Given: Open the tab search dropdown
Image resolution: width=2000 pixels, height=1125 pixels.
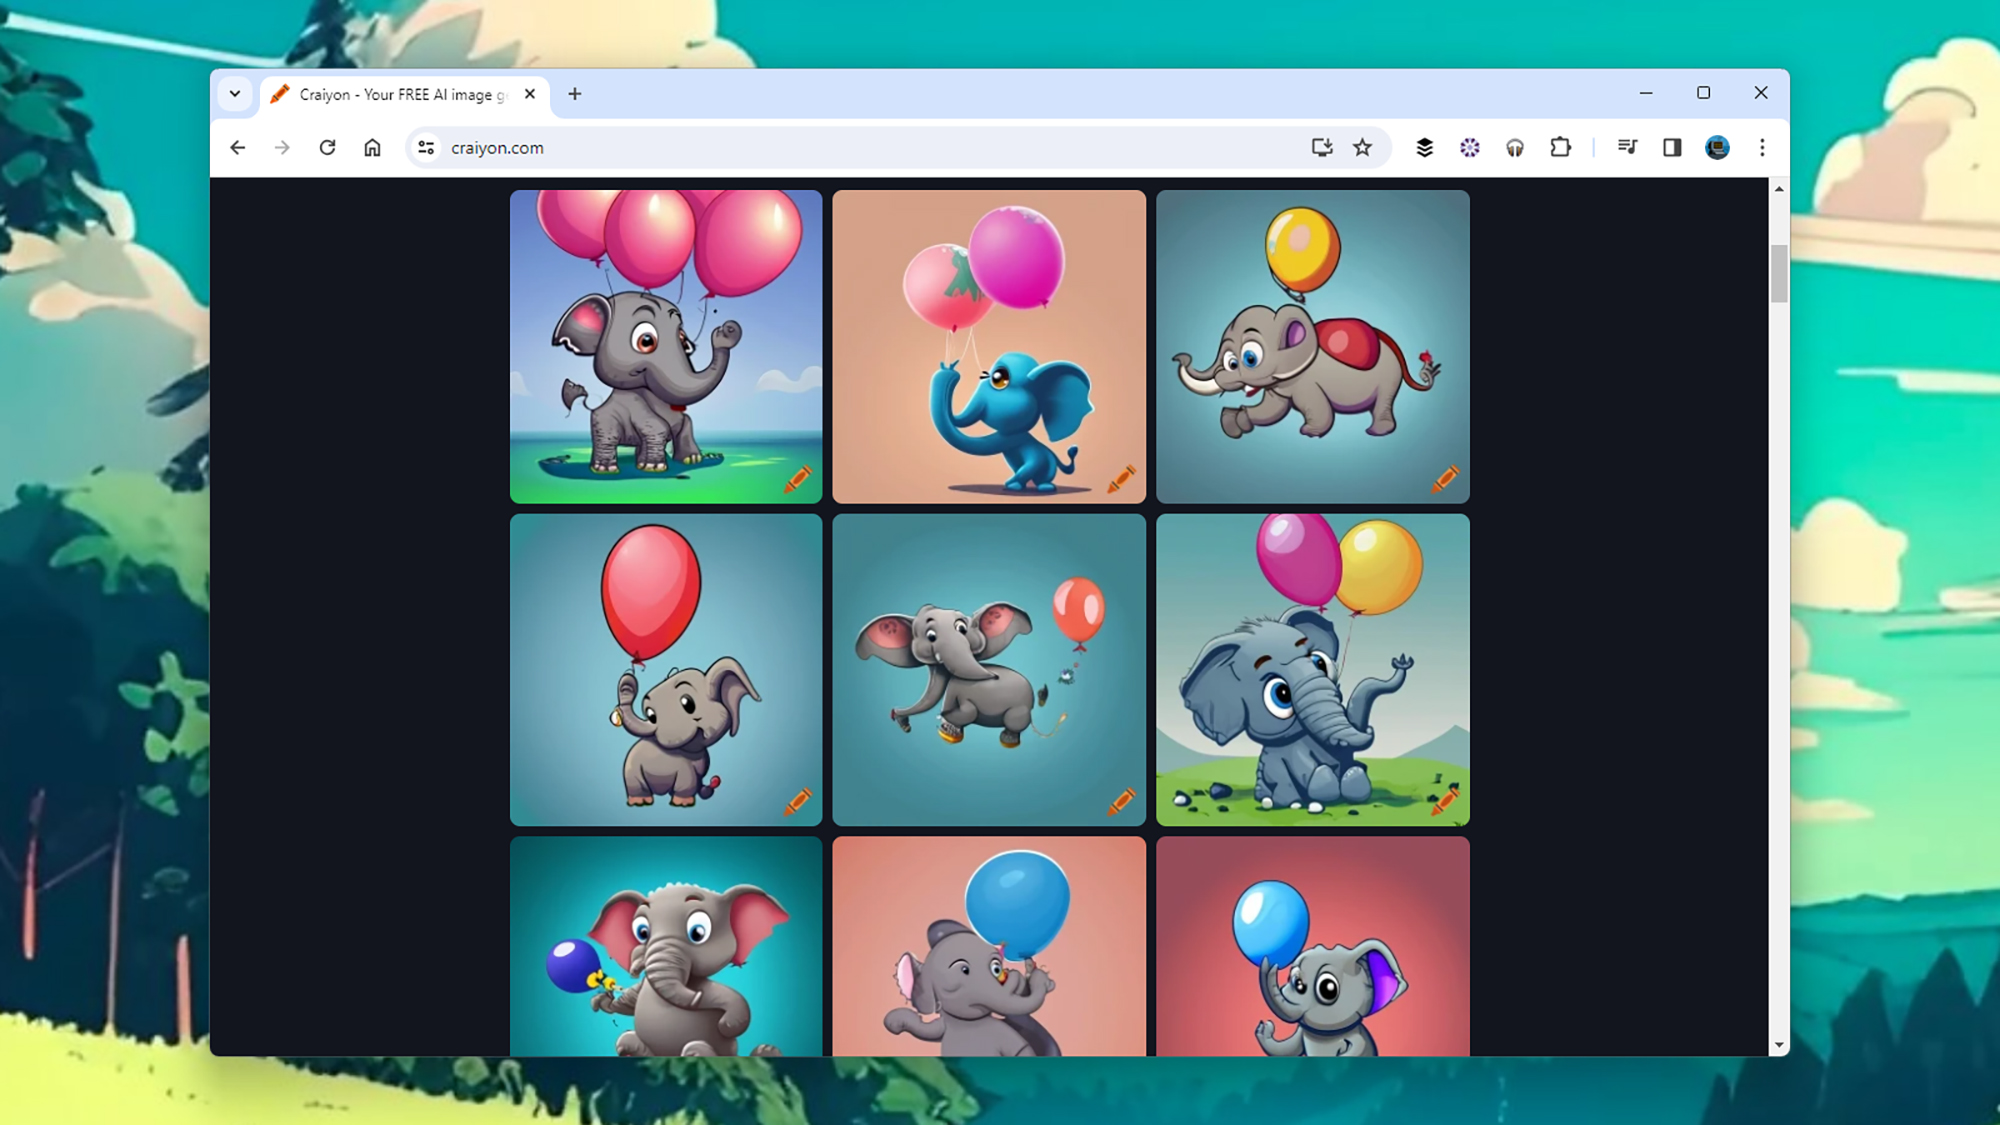Looking at the screenshot, I should (235, 94).
